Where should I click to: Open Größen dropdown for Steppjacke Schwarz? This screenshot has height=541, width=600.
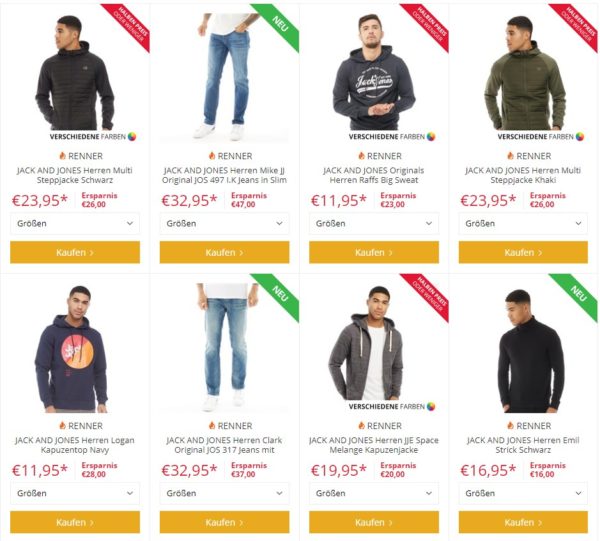[75, 224]
